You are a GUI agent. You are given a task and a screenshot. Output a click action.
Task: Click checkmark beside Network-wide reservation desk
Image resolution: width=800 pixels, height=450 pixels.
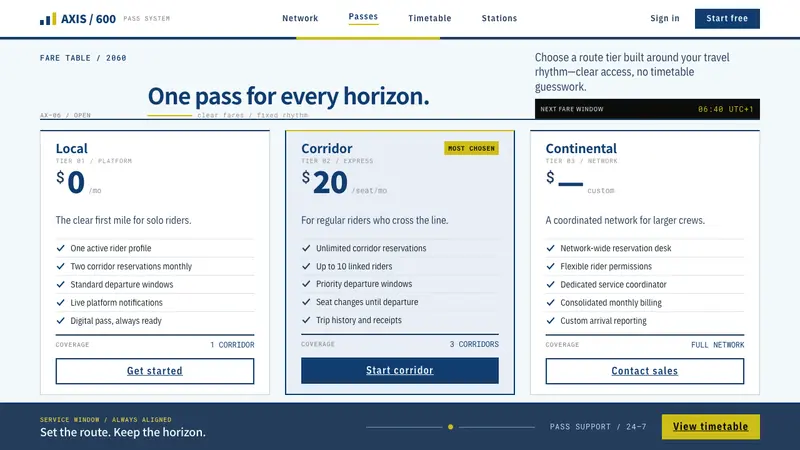tap(551, 248)
